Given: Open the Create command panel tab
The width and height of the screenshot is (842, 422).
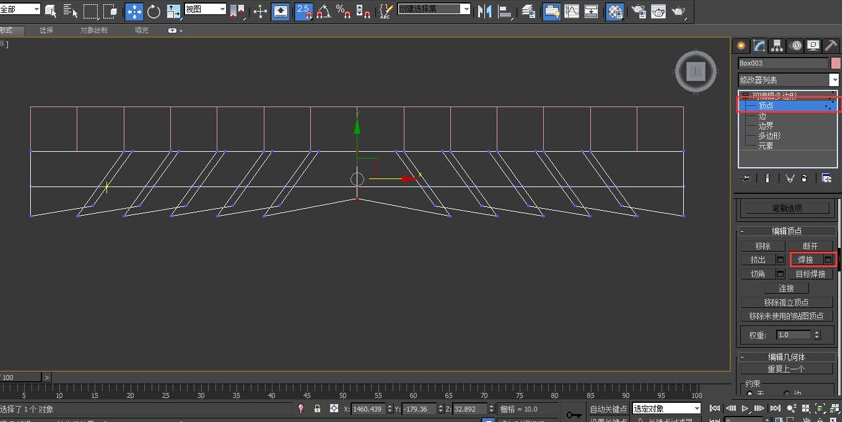Looking at the screenshot, I should click(741, 46).
